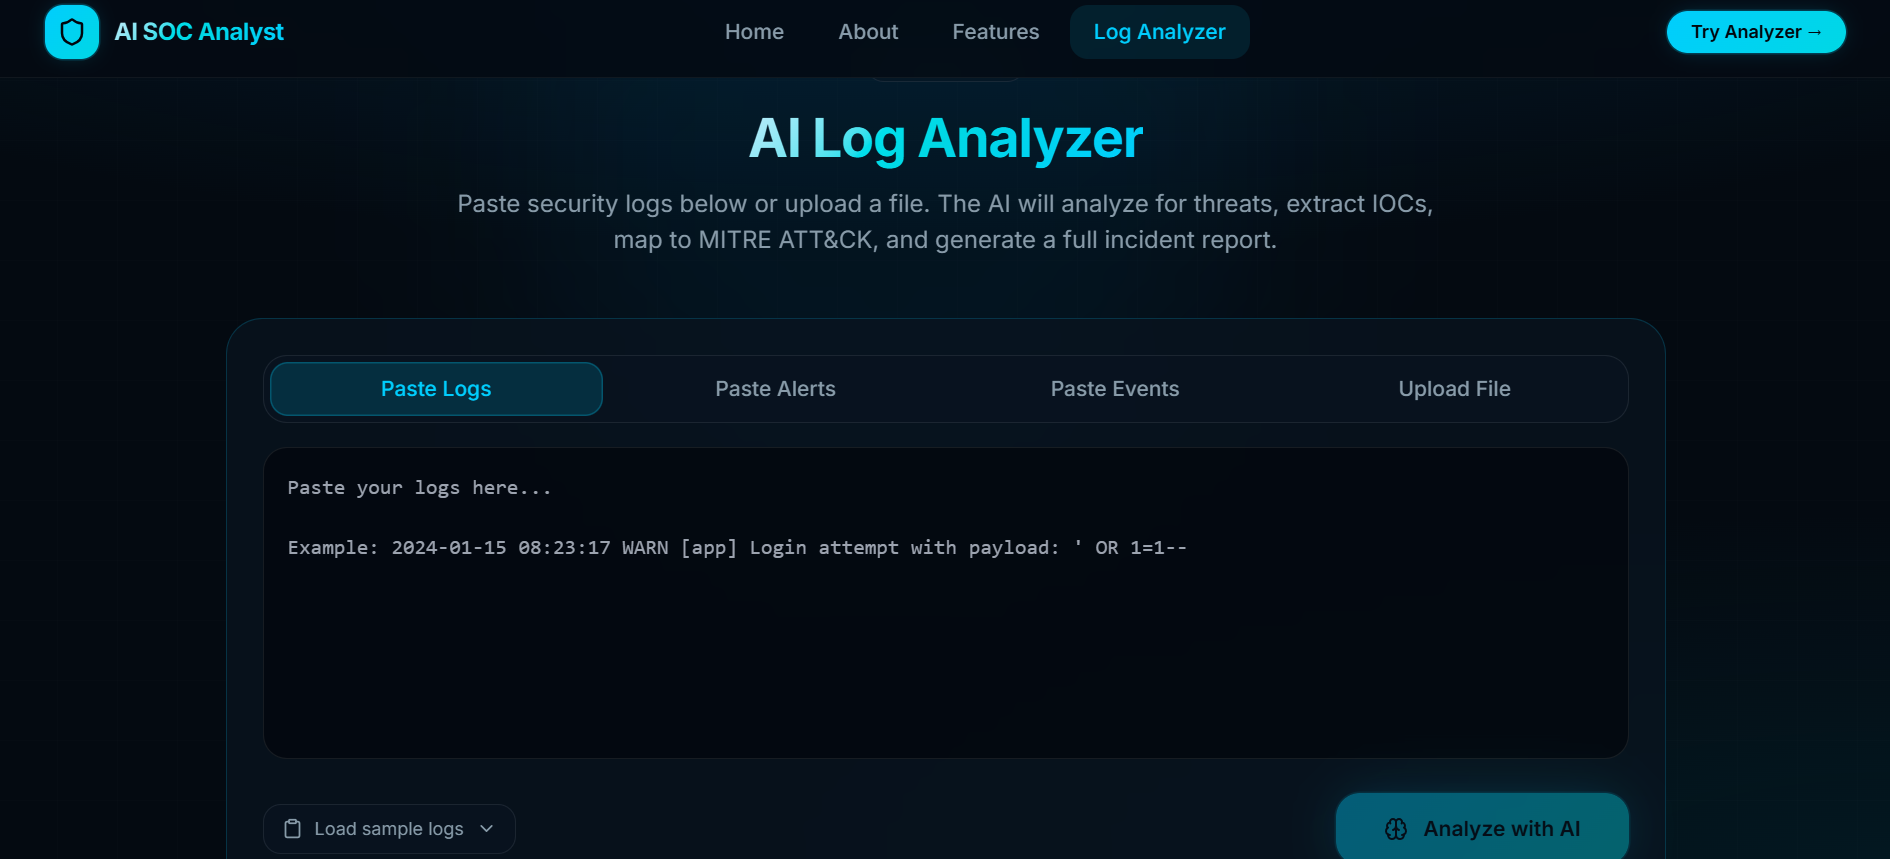Image resolution: width=1890 pixels, height=859 pixels.
Task: Click the brain icon on Analyze button
Action: (x=1396, y=829)
